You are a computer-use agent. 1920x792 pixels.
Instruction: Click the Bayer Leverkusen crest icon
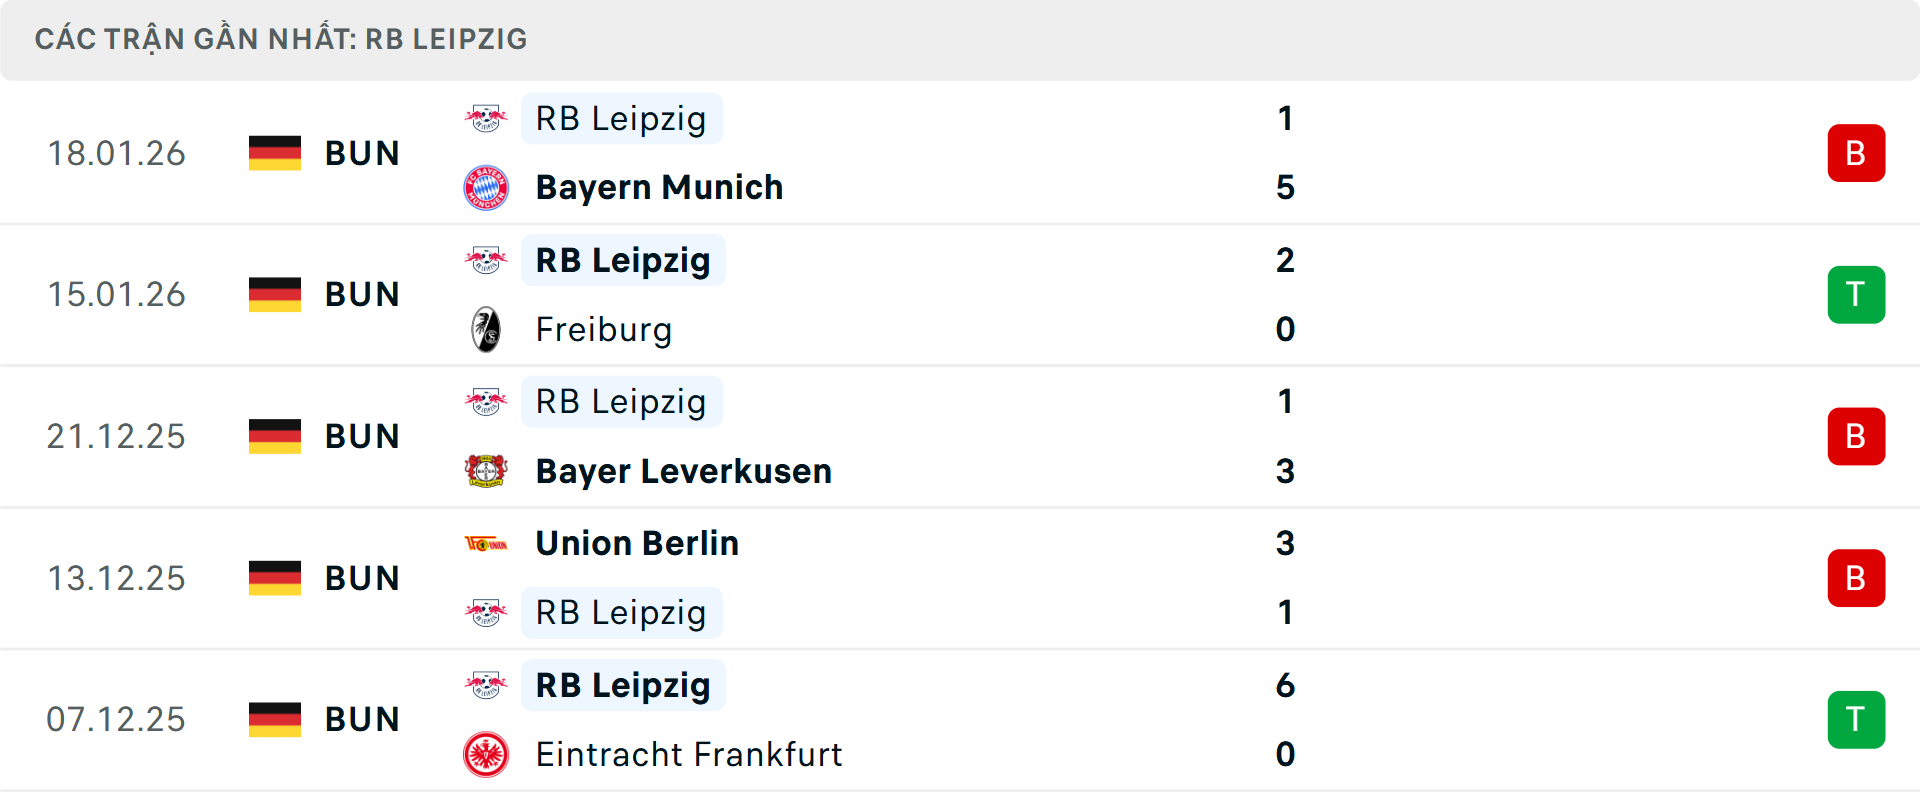tap(487, 471)
